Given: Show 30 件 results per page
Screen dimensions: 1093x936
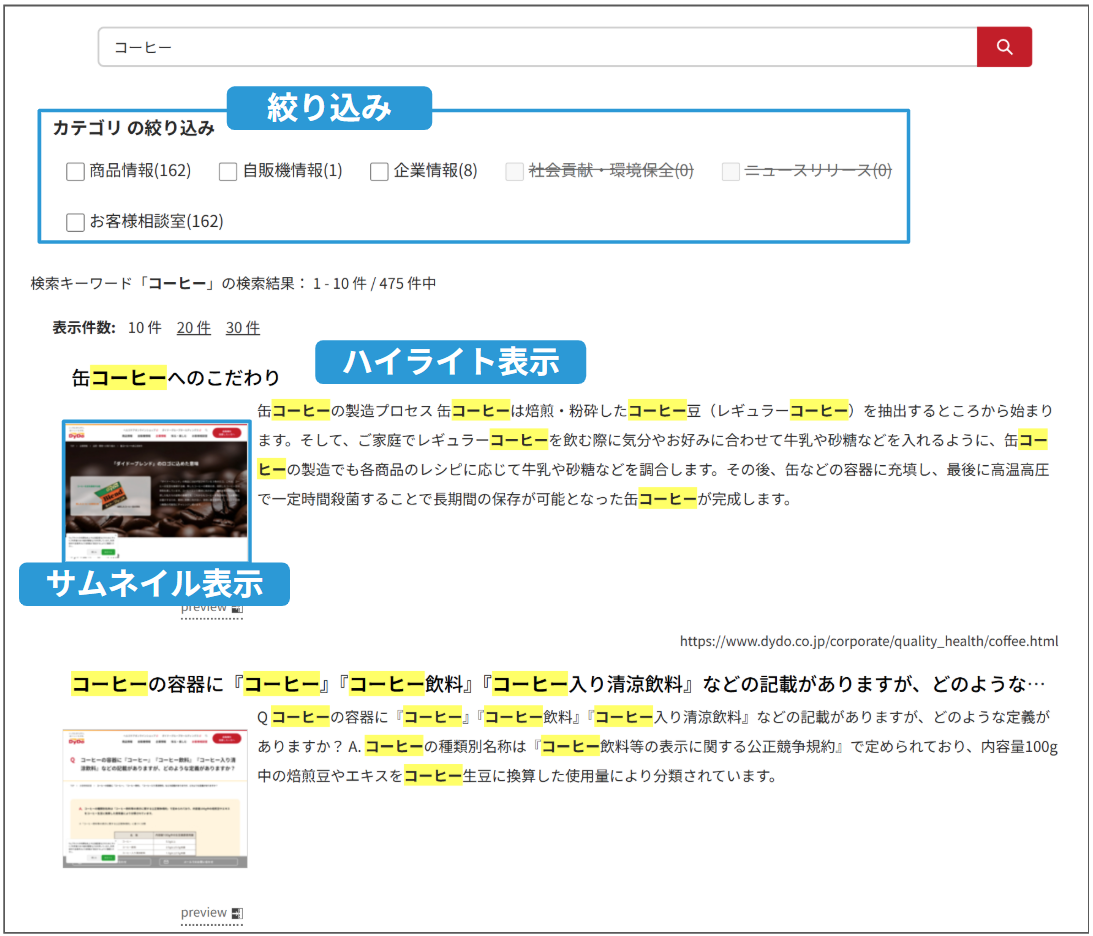Looking at the screenshot, I should (243, 328).
